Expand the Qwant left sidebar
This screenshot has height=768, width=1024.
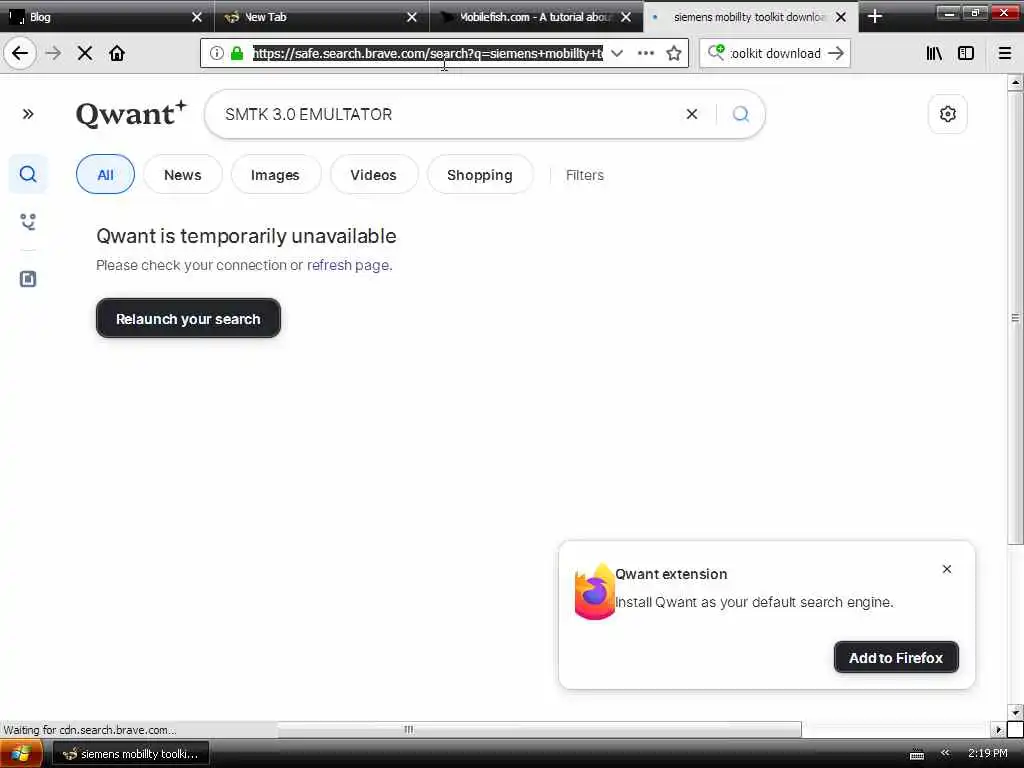27,114
